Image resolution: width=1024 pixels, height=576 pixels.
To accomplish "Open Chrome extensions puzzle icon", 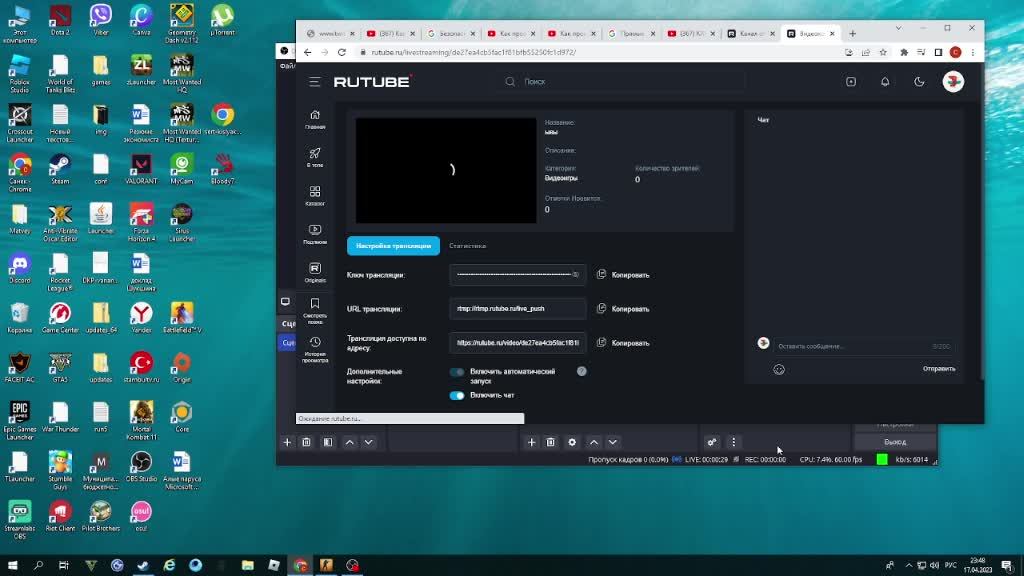I will (x=904, y=52).
